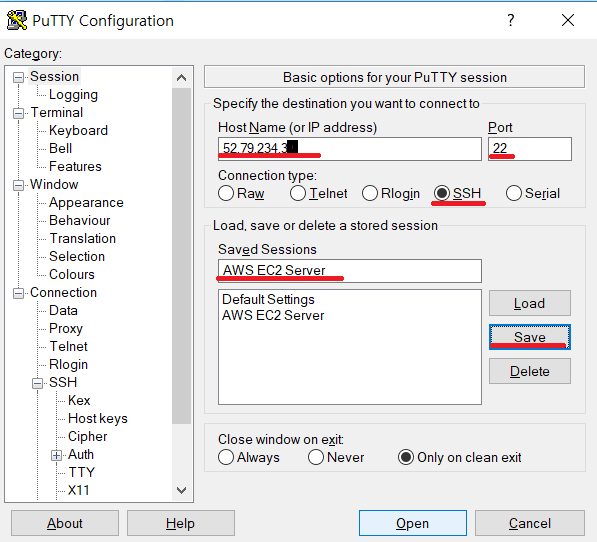Screen dimensions: 597x542
Task: Click the Load session button
Action: tap(530, 303)
